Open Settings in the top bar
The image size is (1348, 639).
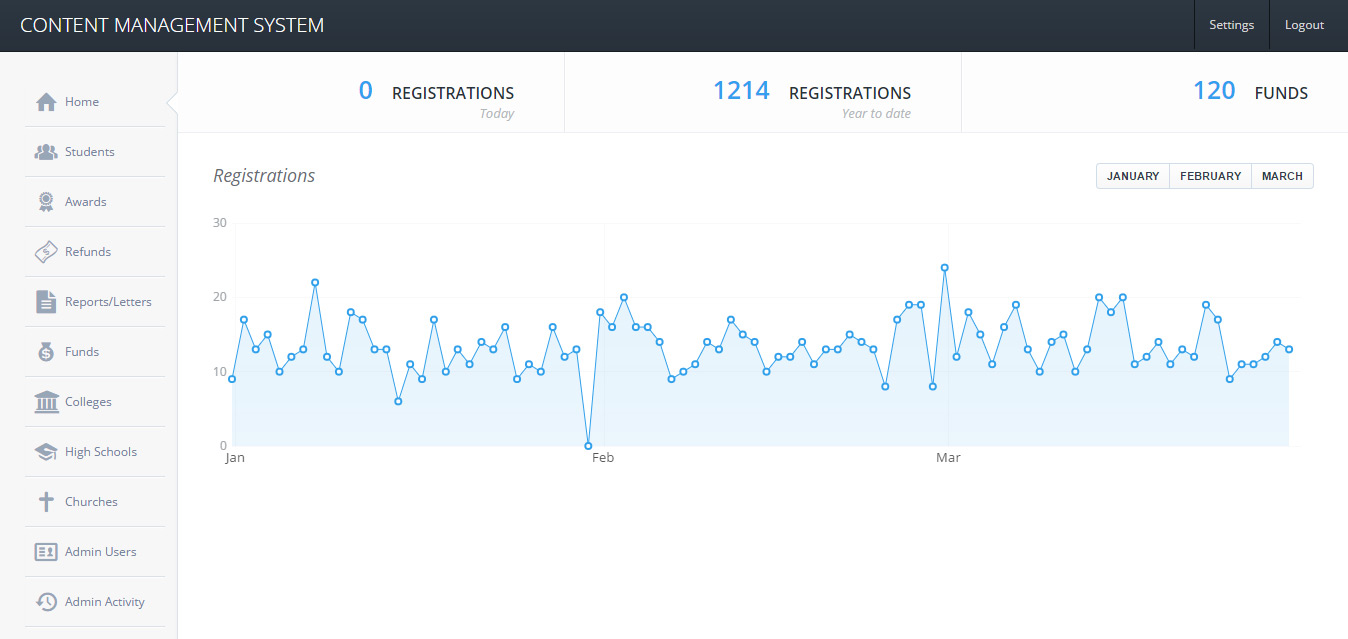1231,25
